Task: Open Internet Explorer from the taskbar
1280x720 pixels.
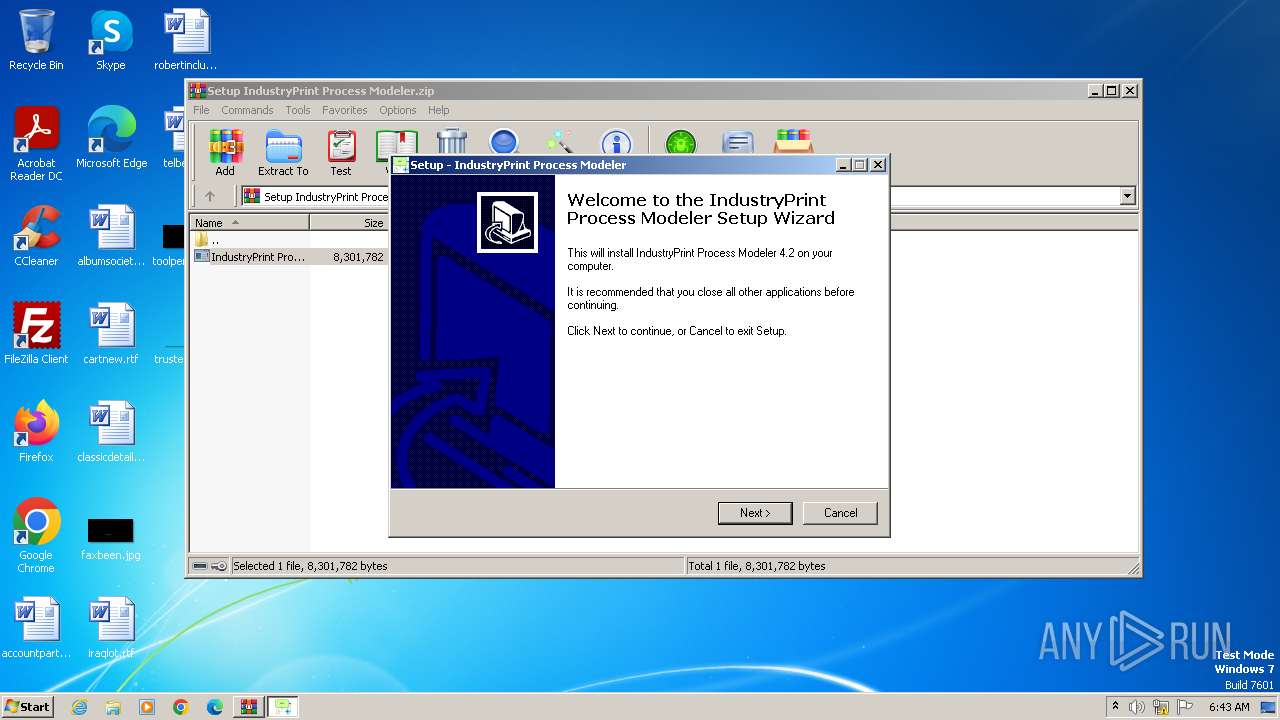Action: [80, 707]
